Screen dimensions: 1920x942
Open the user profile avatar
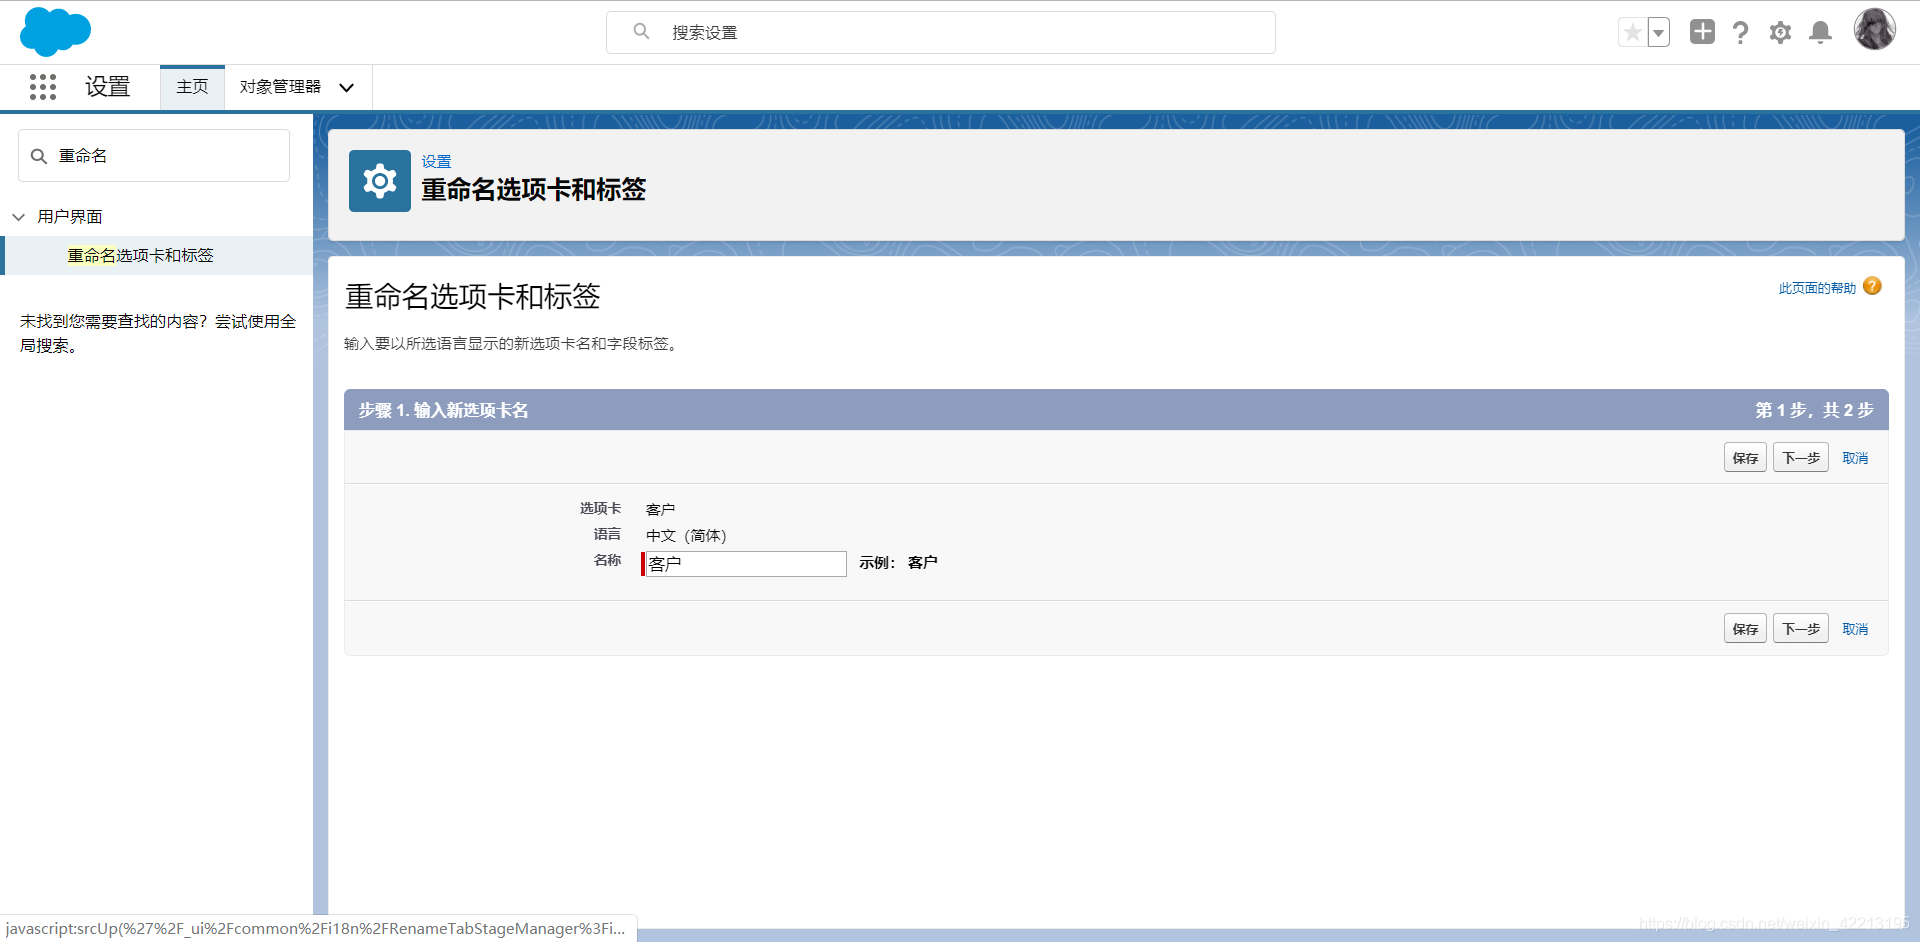[1874, 30]
